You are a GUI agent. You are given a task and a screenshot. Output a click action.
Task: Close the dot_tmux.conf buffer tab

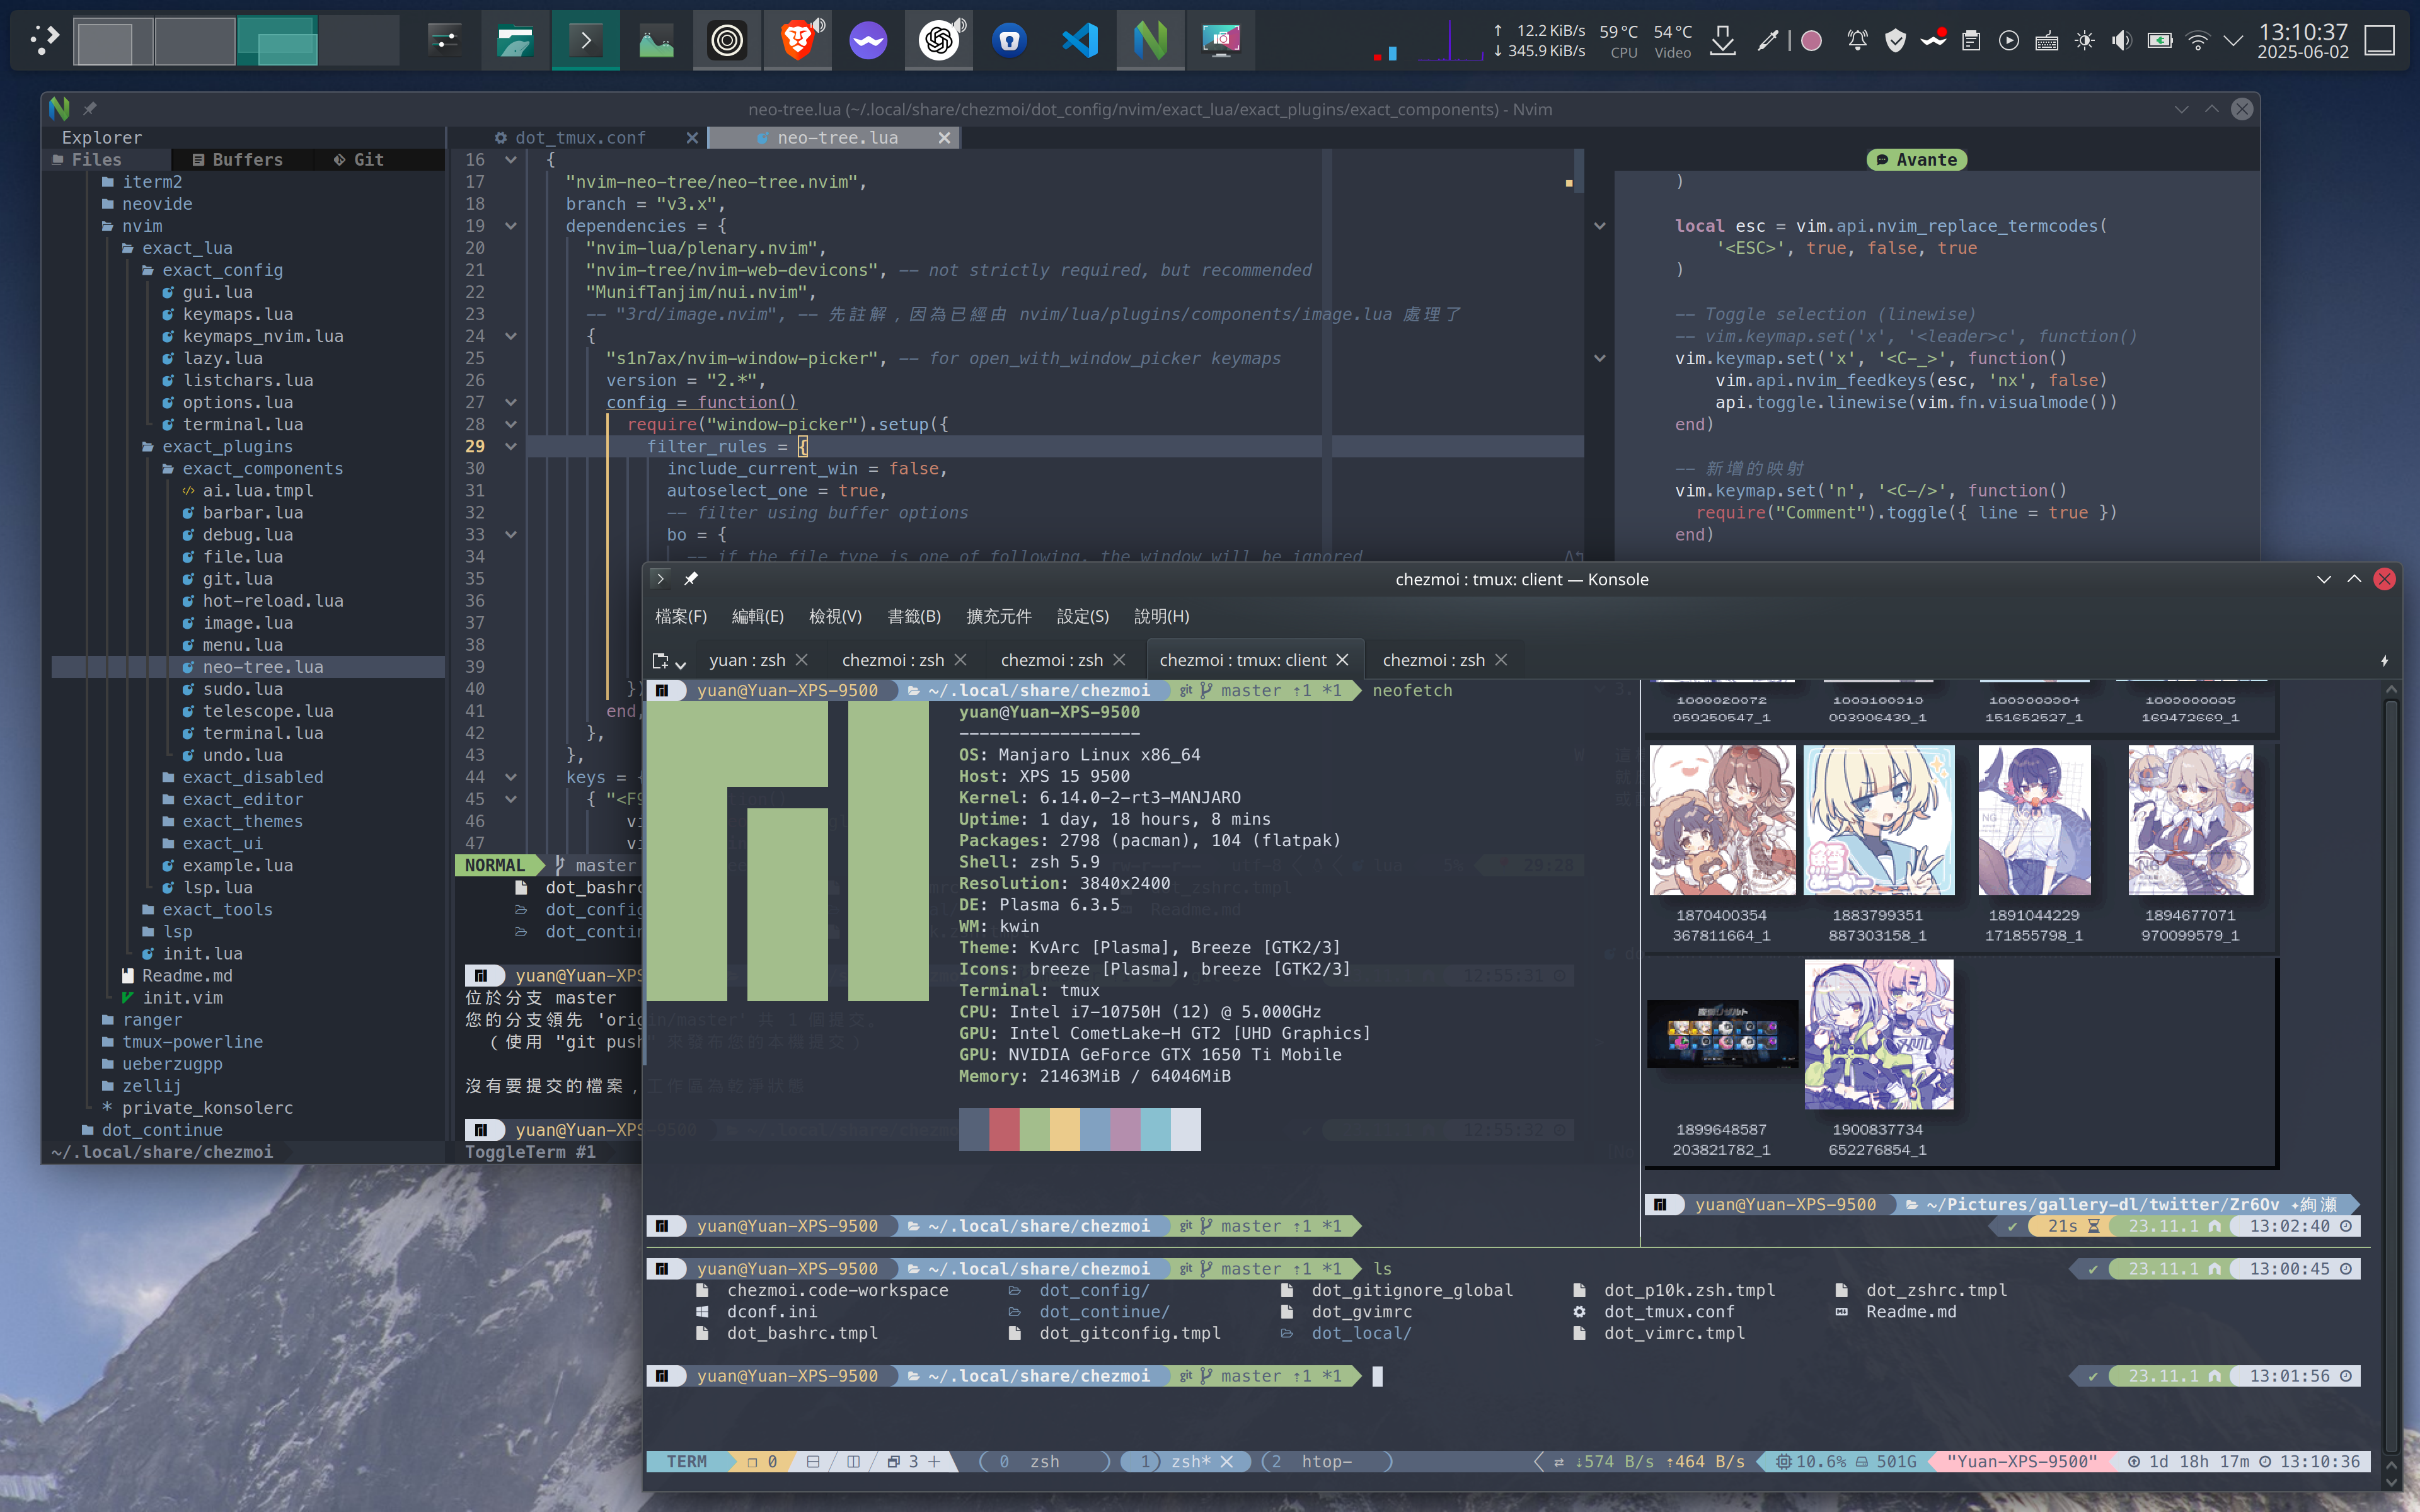tap(691, 138)
